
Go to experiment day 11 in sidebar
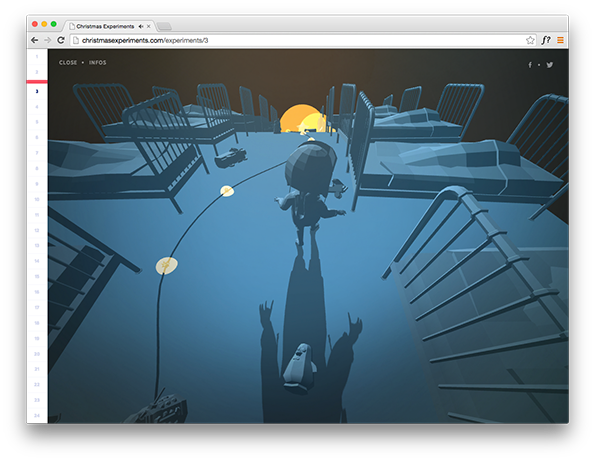(37, 215)
